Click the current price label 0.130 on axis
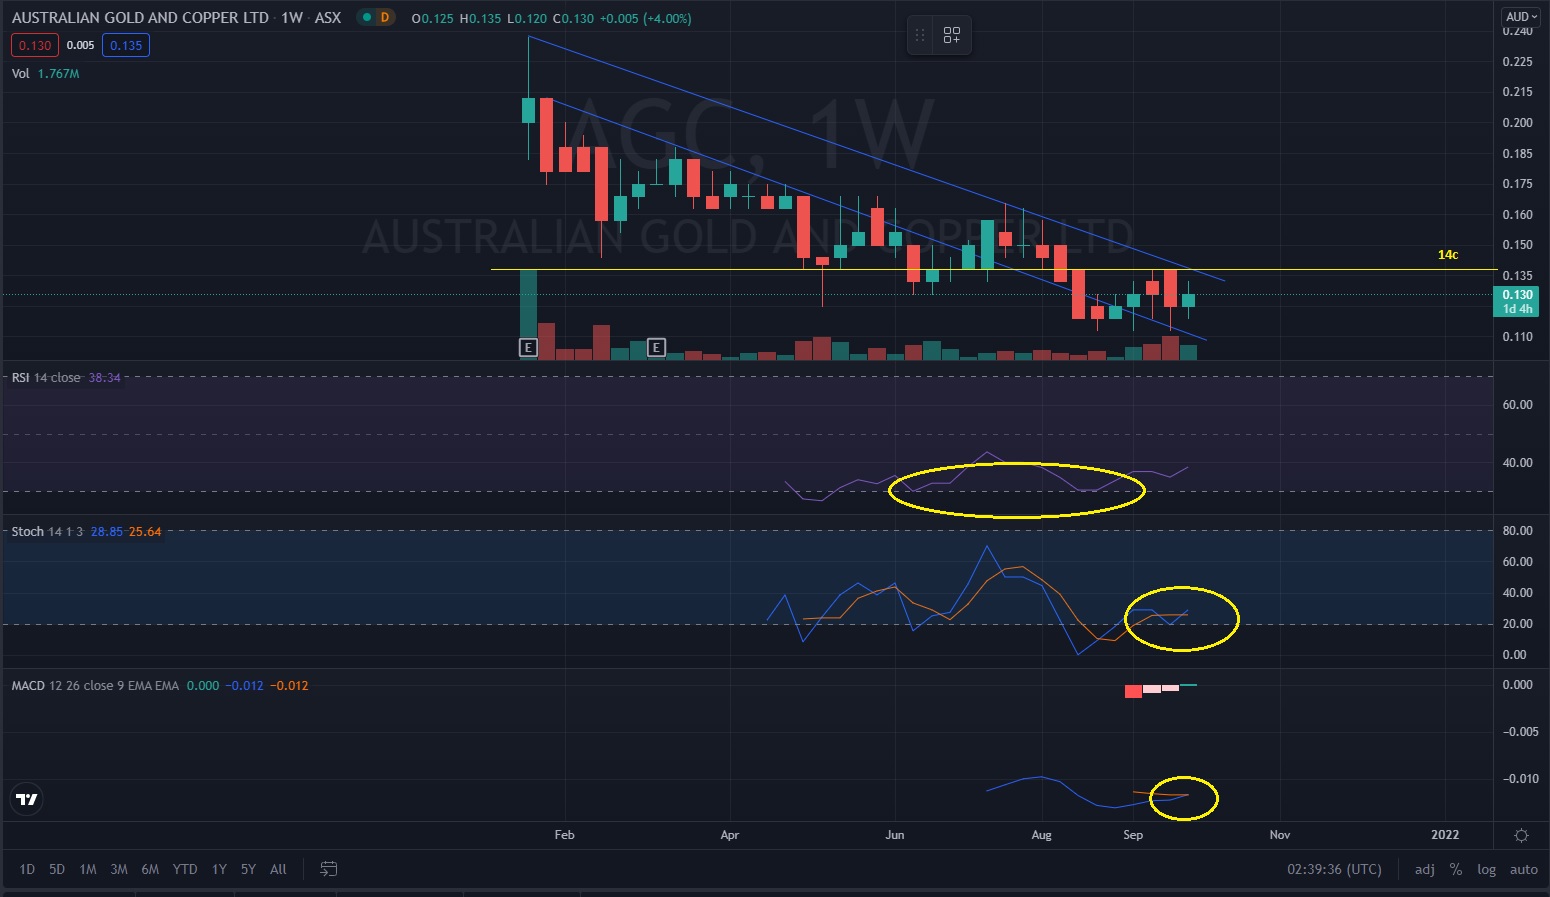 [1517, 295]
